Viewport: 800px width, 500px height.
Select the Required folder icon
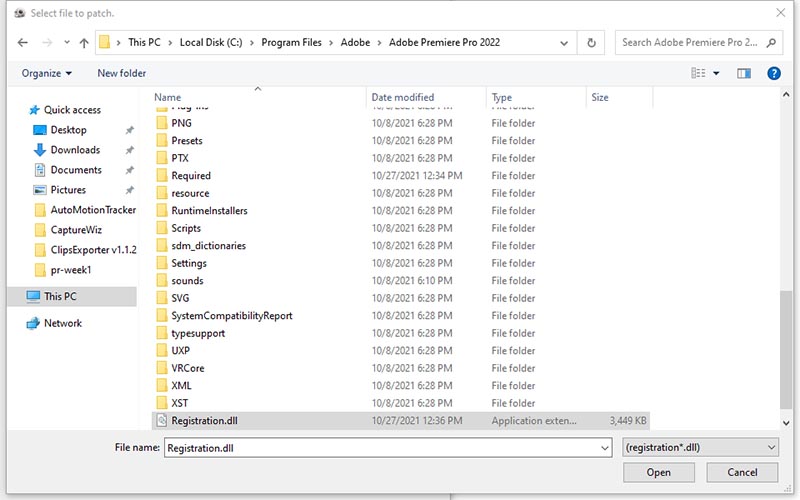162,176
